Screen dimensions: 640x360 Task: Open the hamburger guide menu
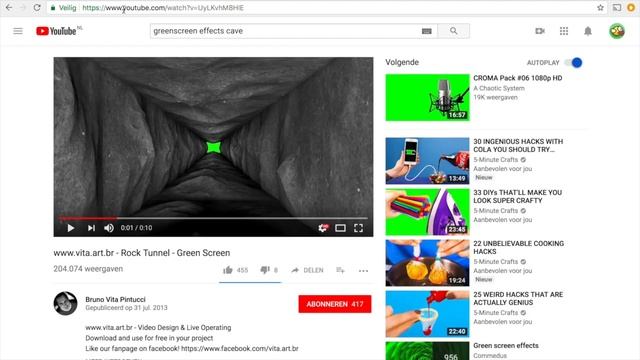pyautogui.click(x=18, y=31)
